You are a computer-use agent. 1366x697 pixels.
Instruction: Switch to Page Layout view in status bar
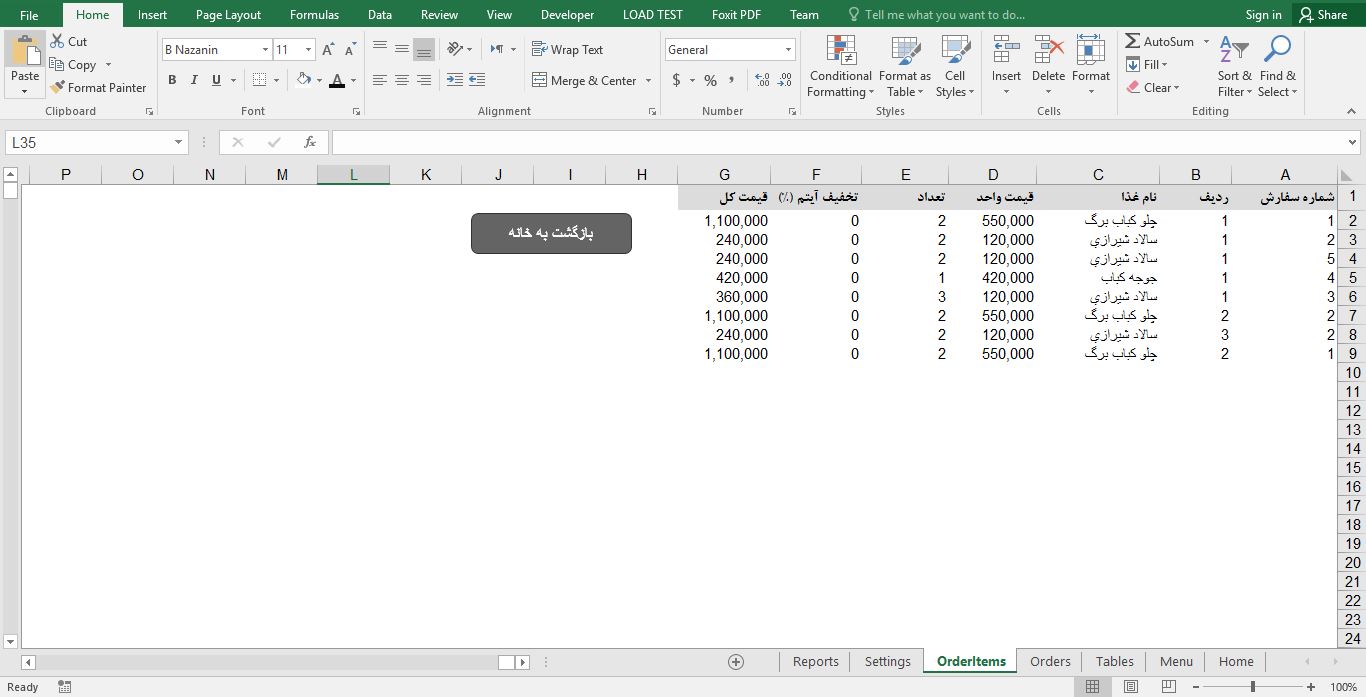1131,687
